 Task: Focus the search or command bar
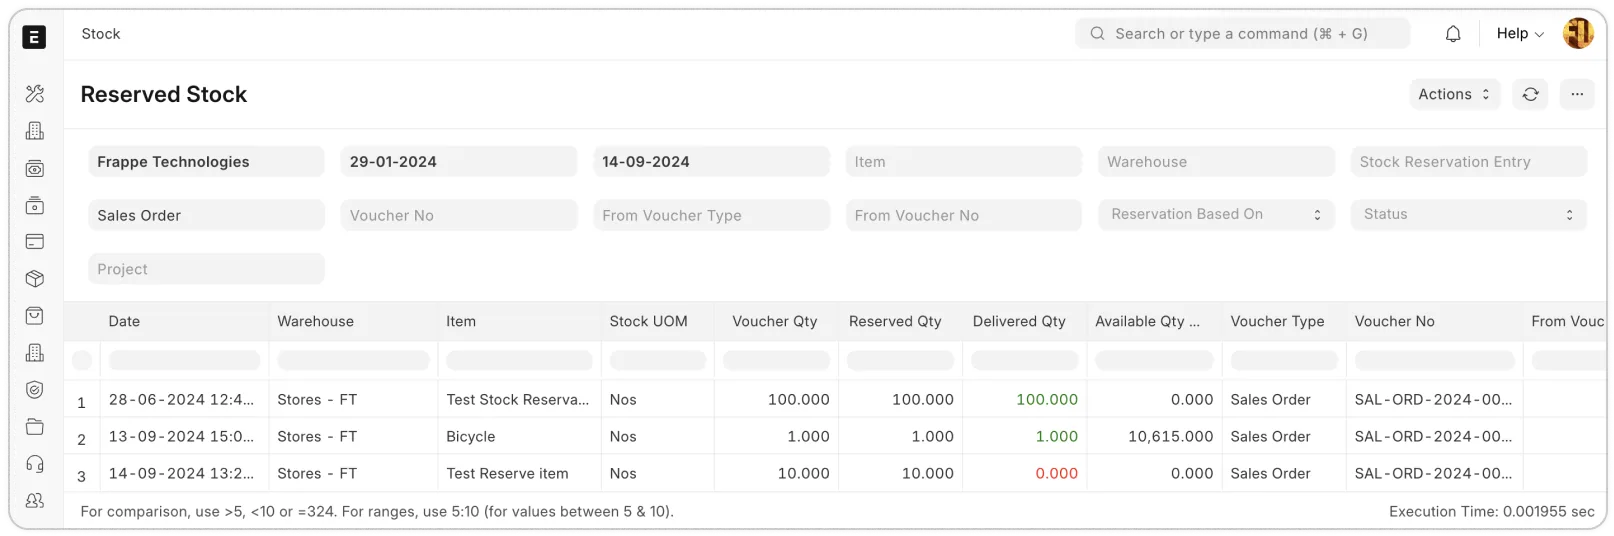(x=1242, y=34)
